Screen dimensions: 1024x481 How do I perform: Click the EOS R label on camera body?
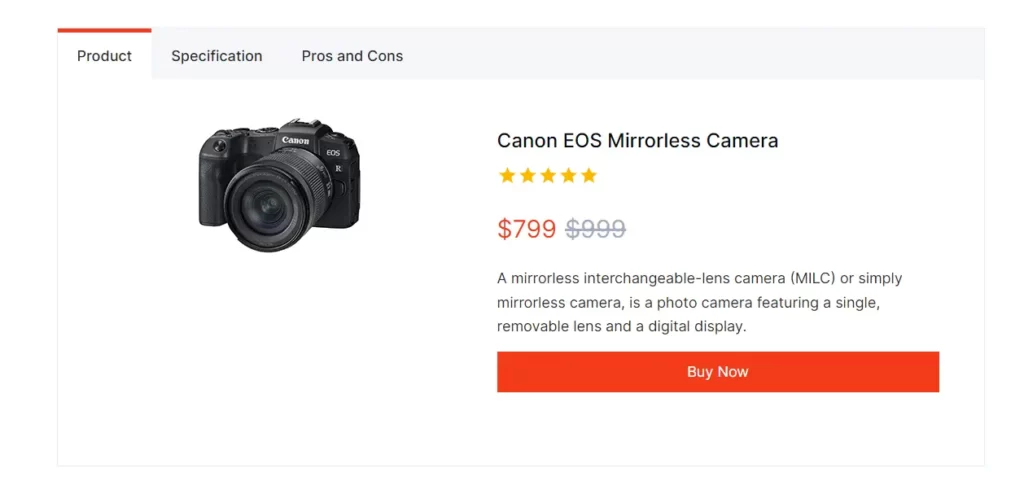point(334,160)
